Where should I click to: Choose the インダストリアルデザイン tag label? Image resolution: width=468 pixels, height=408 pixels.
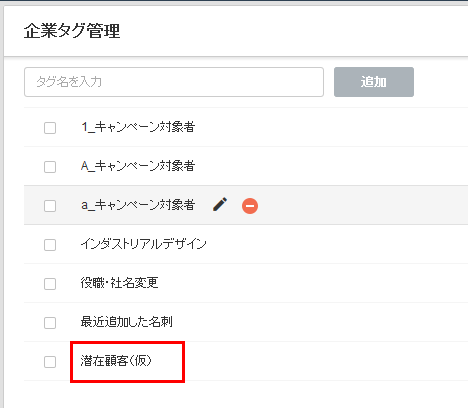(143, 244)
